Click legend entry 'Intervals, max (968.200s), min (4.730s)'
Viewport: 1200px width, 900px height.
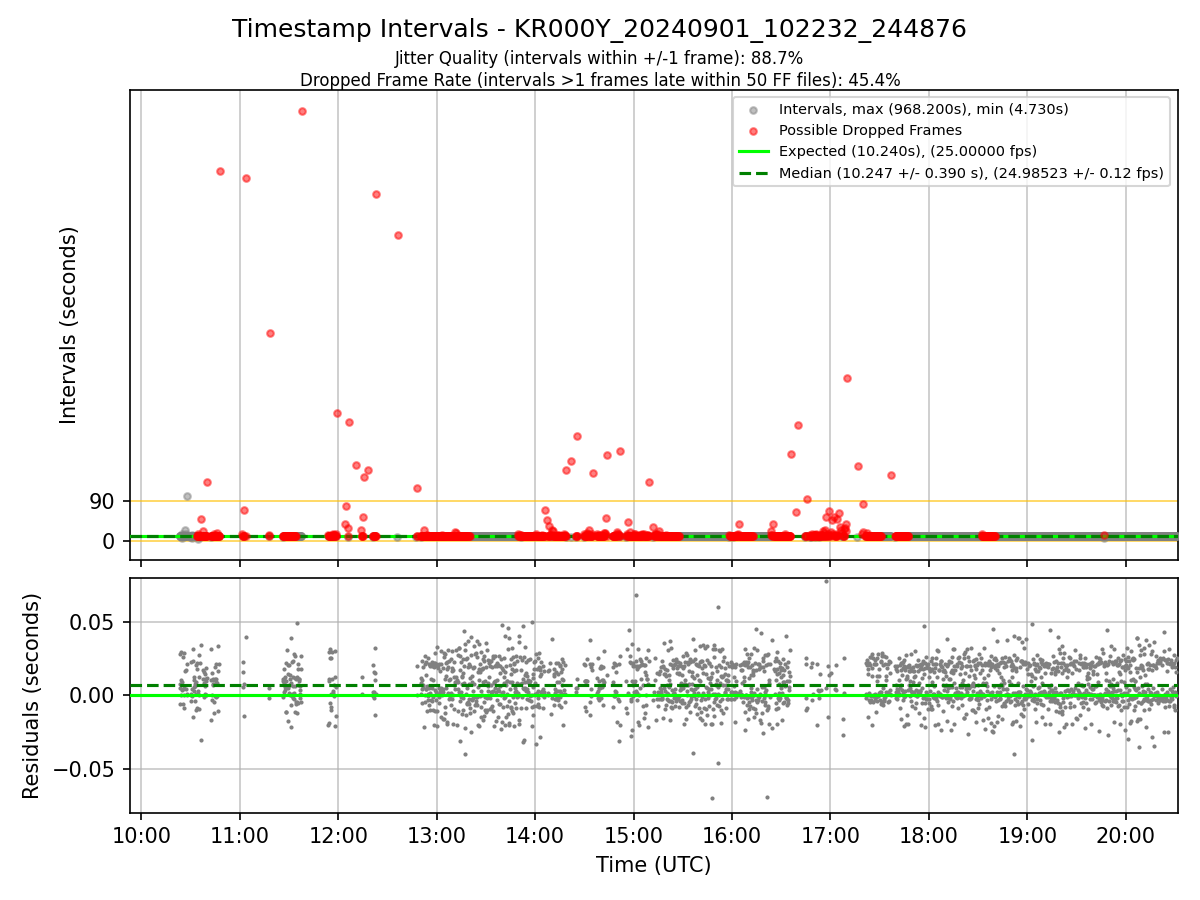[924, 109]
